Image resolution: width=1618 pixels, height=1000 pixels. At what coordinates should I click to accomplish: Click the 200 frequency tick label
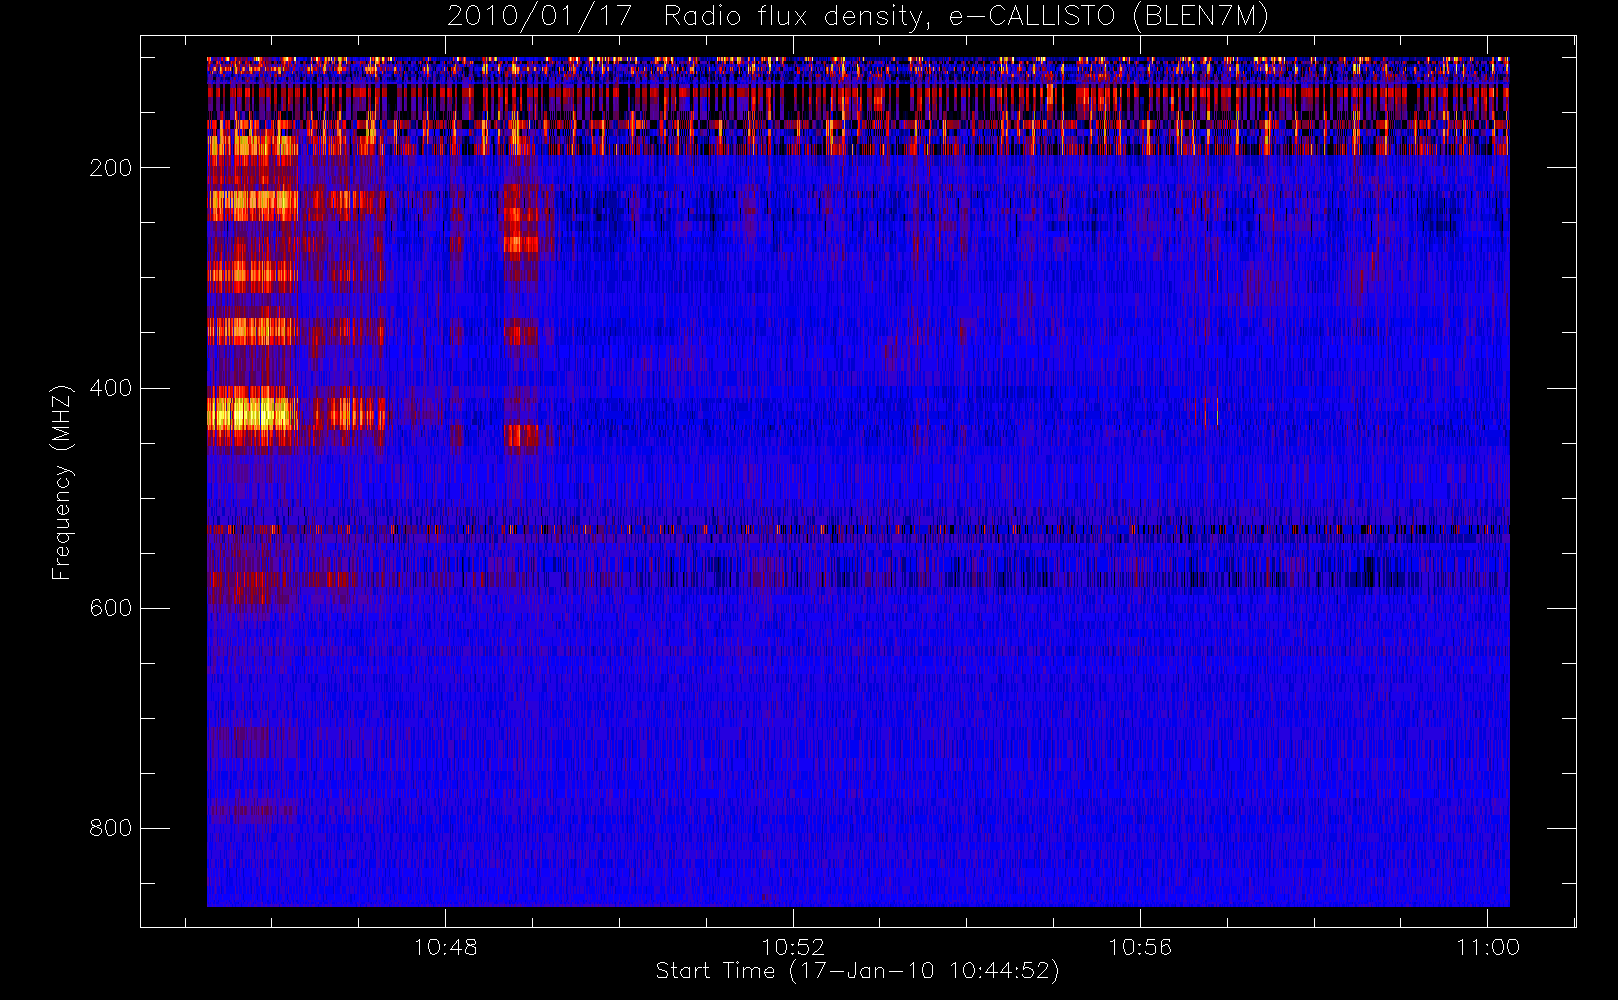click(110, 168)
